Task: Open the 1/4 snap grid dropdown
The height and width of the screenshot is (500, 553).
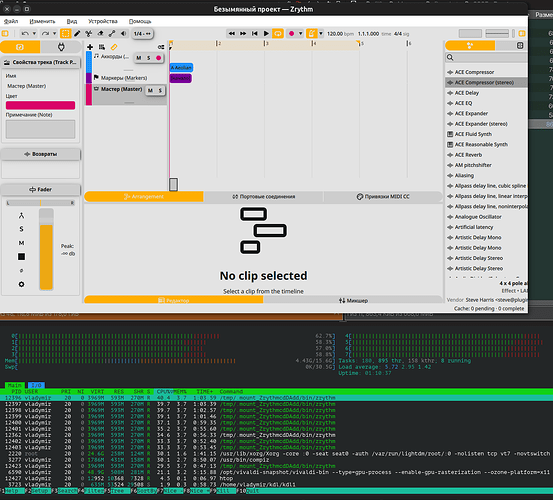Action: pyautogui.click(x=142, y=33)
